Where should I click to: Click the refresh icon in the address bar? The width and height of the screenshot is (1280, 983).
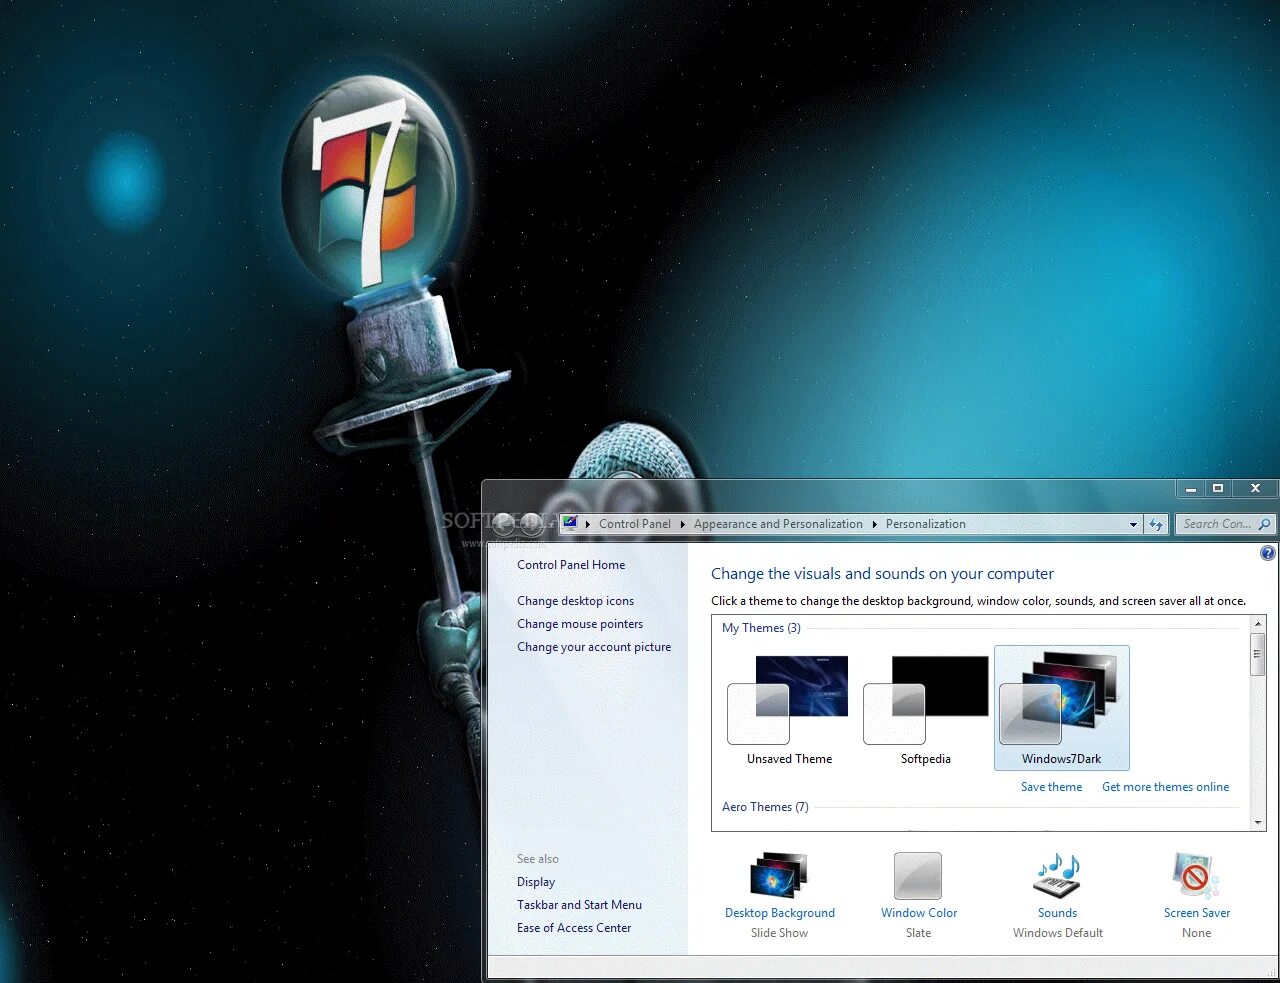[1156, 523]
